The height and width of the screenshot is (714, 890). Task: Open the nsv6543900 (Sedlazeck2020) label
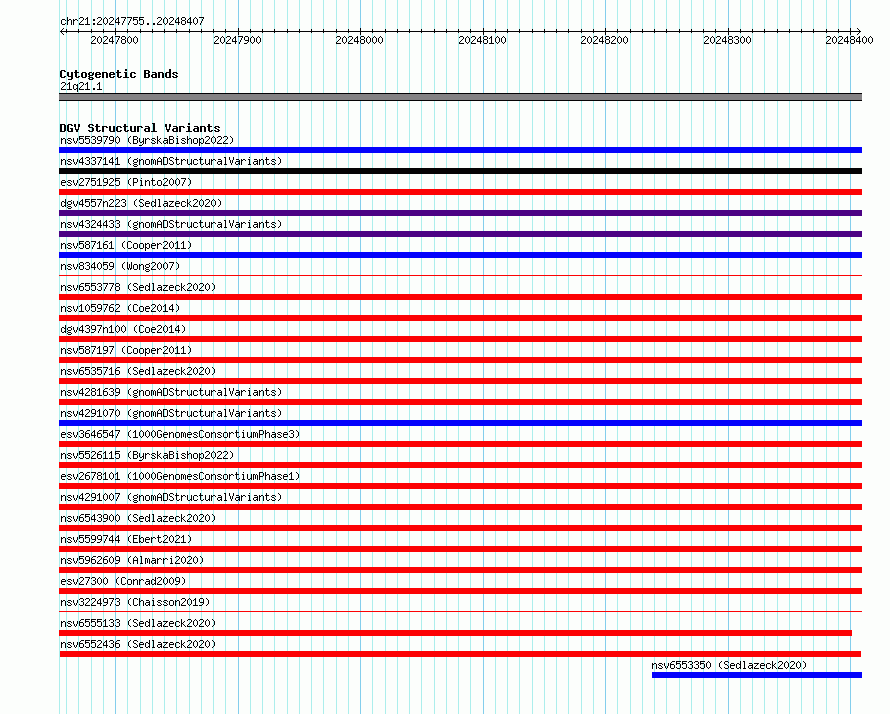(x=138, y=518)
